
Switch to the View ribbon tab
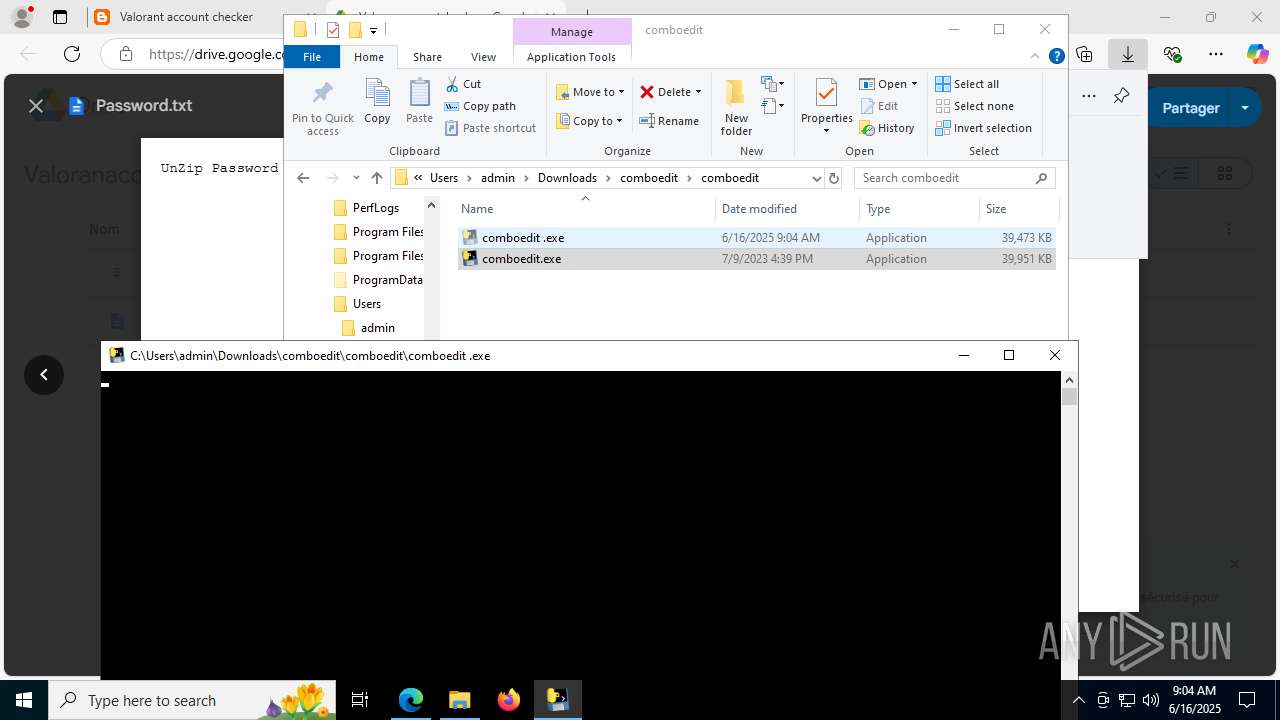coord(483,57)
